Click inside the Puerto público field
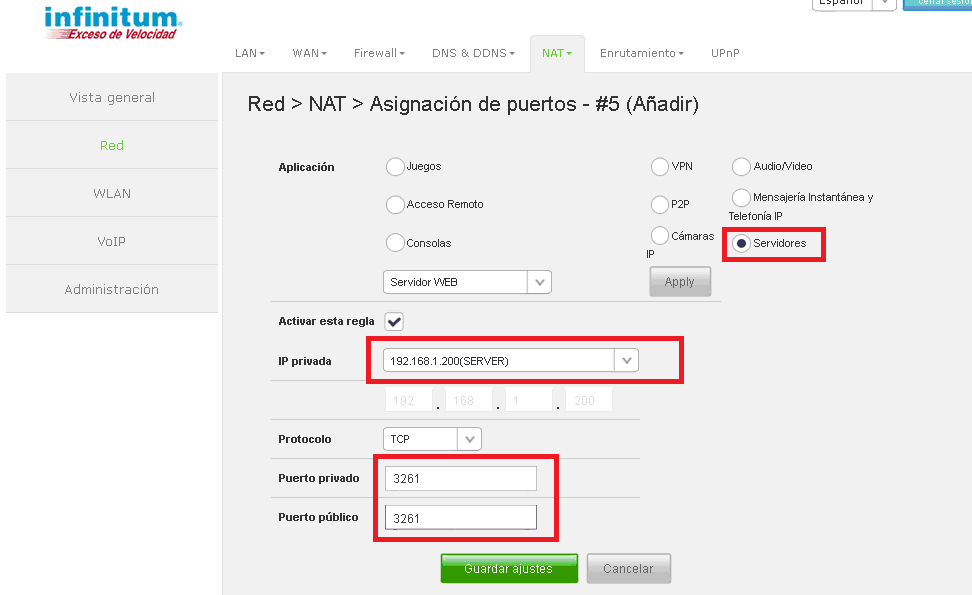972x595 pixels. 459,517
